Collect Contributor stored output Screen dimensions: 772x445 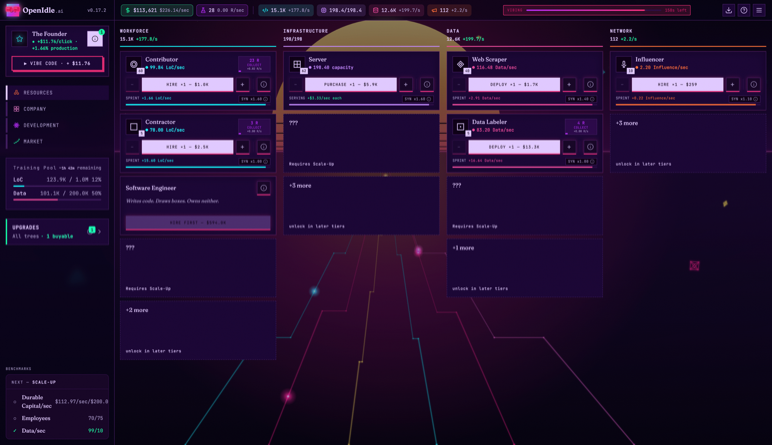click(254, 64)
